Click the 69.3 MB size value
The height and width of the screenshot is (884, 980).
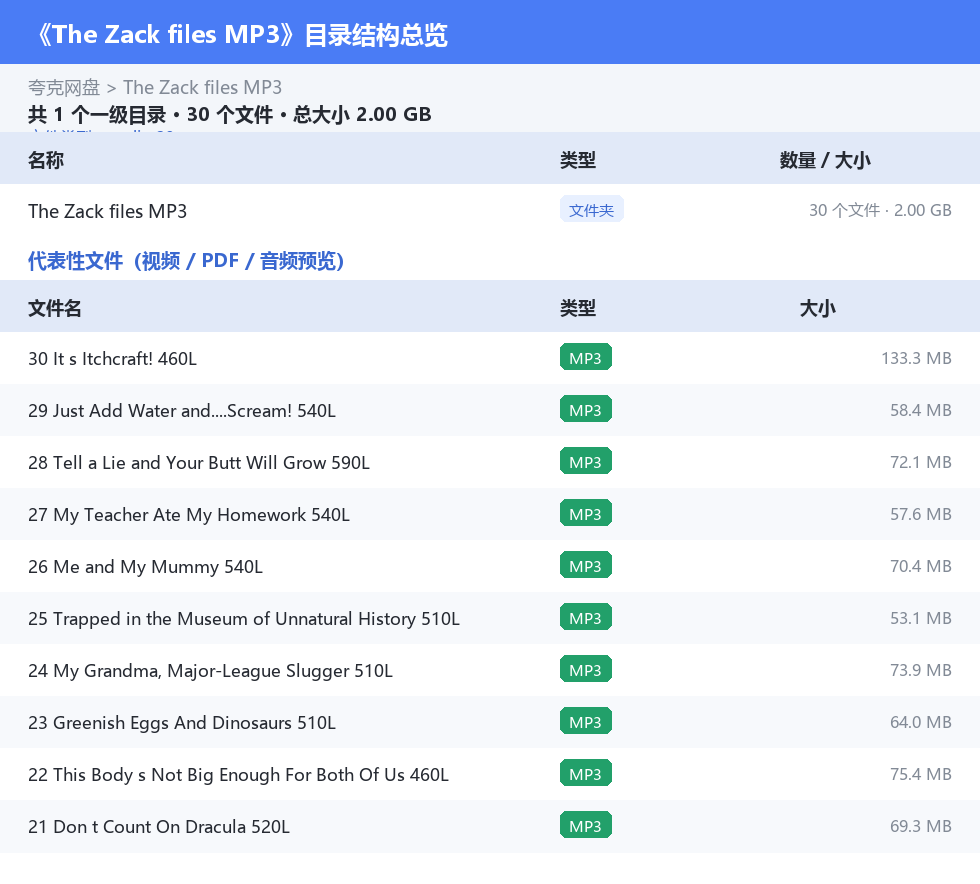[x=921, y=825]
